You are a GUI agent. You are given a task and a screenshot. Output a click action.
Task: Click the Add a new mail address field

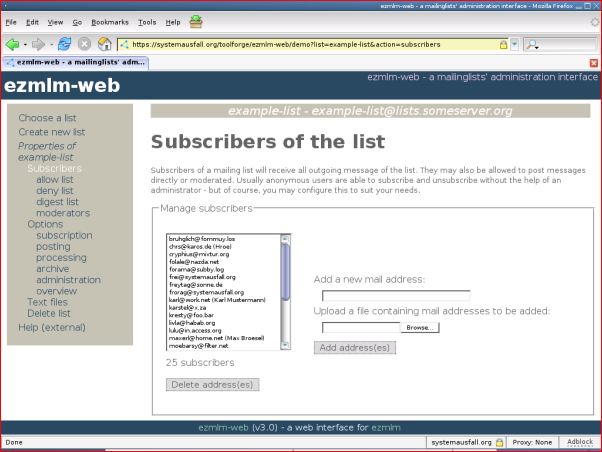[x=396, y=295]
